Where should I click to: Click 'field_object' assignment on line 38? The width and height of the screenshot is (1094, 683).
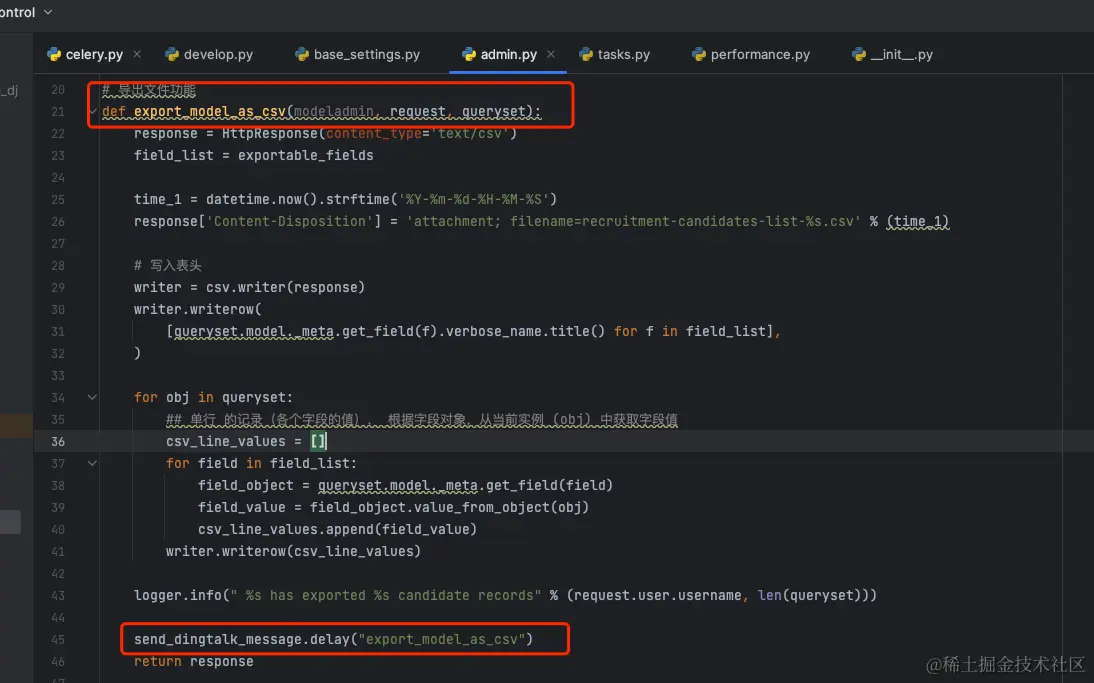(x=246, y=486)
